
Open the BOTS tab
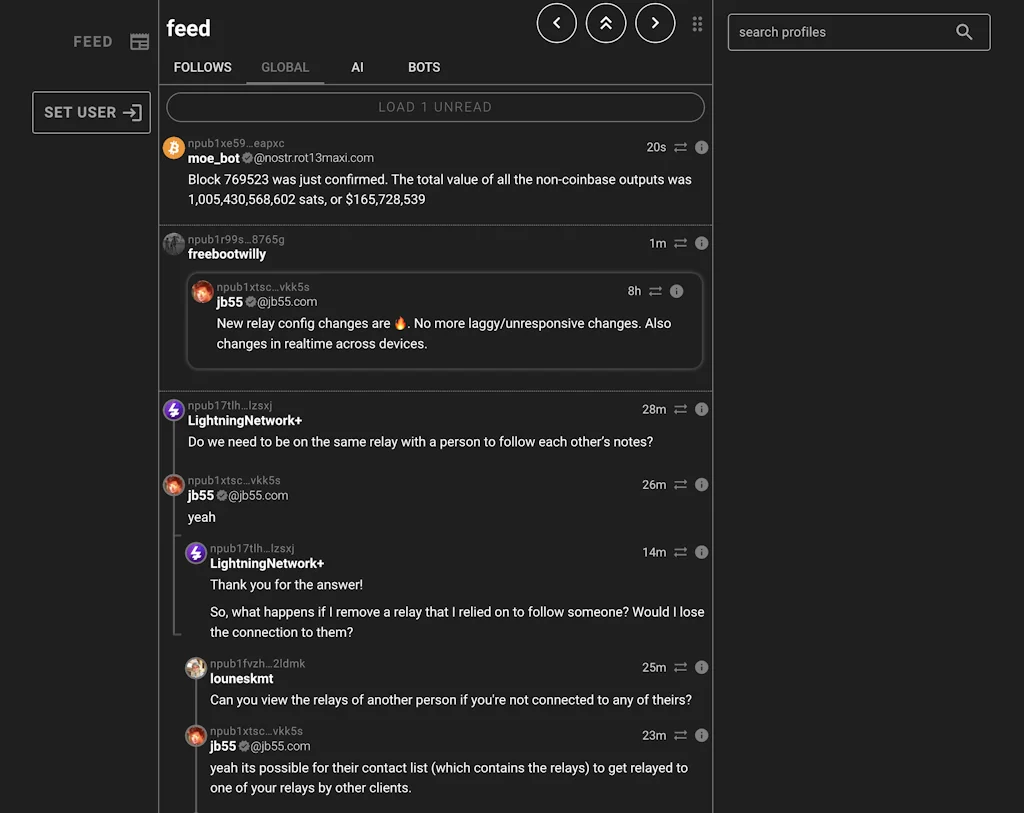click(423, 67)
